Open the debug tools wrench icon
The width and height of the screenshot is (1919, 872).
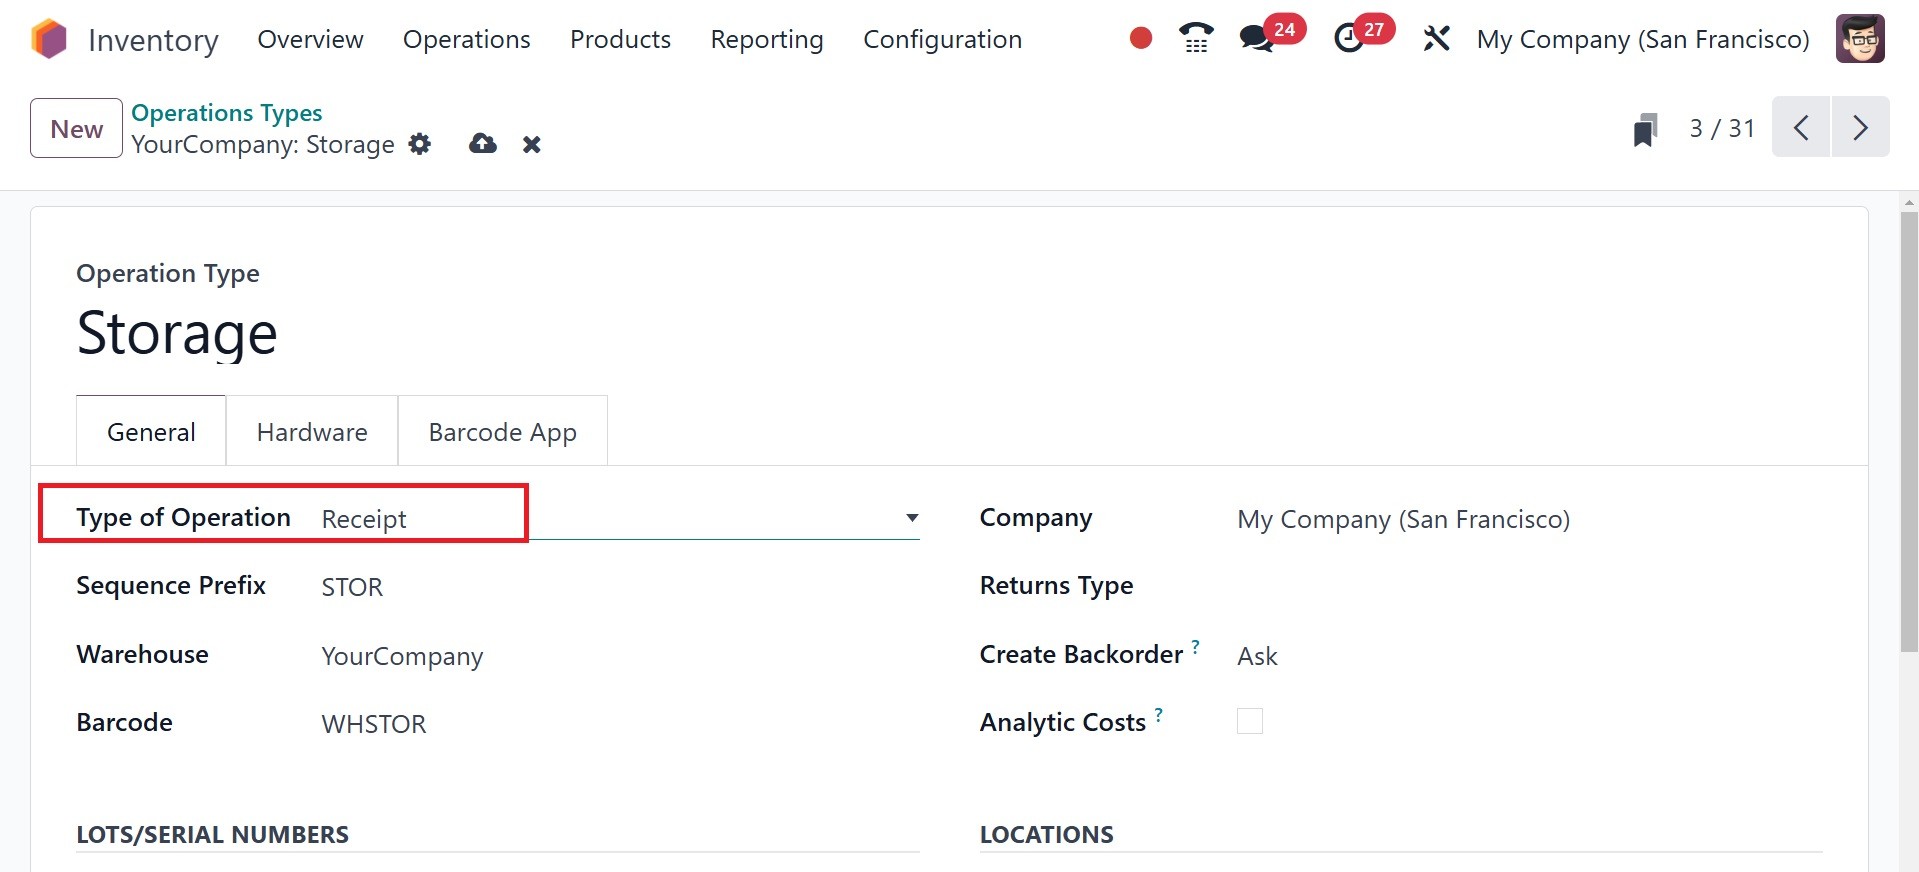[x=1436, y=39]
